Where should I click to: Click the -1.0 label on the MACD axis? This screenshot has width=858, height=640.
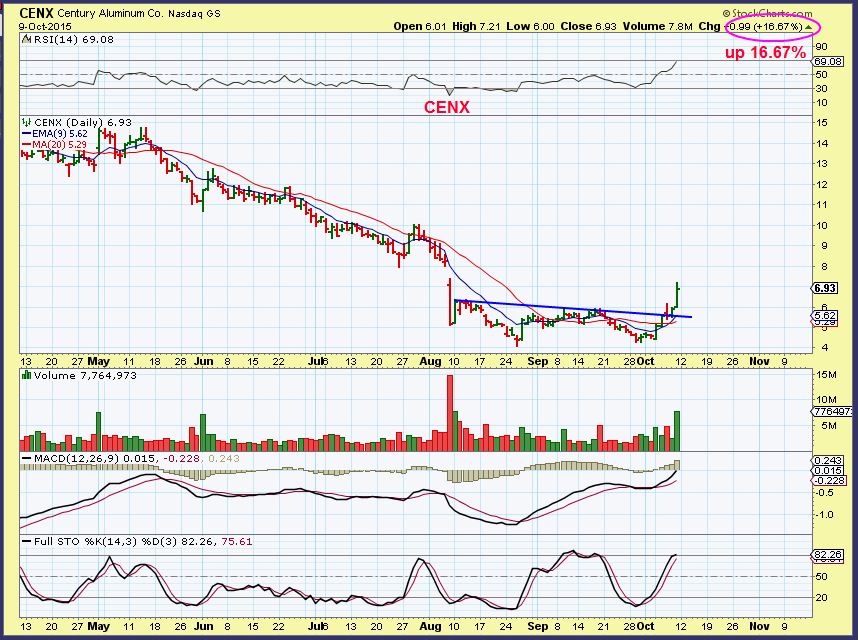(x=824, y=514)
